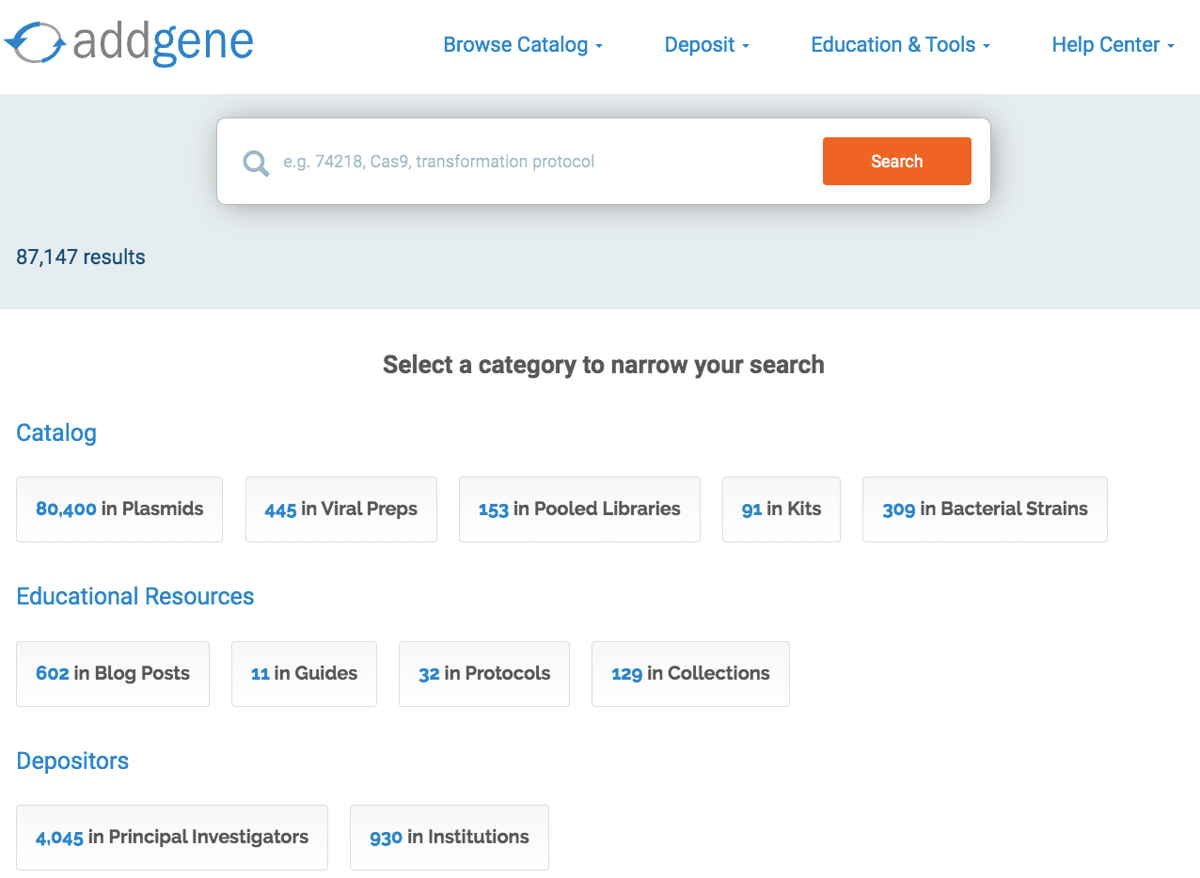This screenshot has width=1200, height=878.
Task: Browse the Collections results
Action: click(x=690, y=673)
